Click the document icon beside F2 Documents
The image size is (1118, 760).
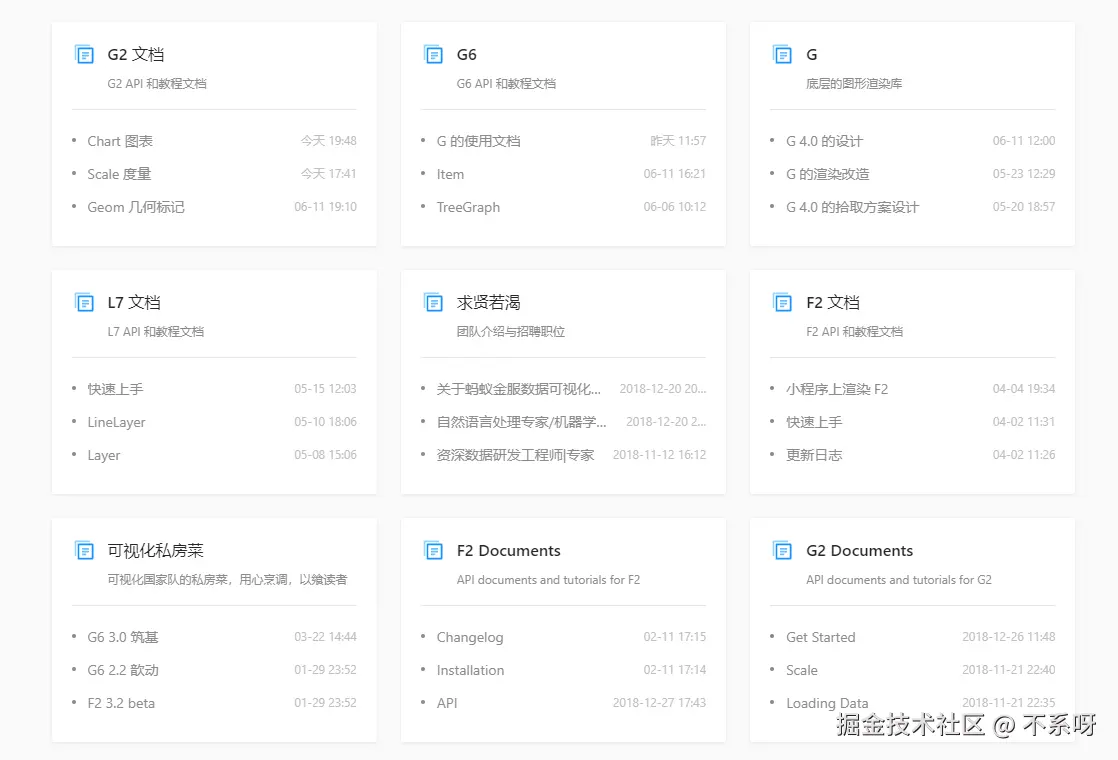point(434,550)
